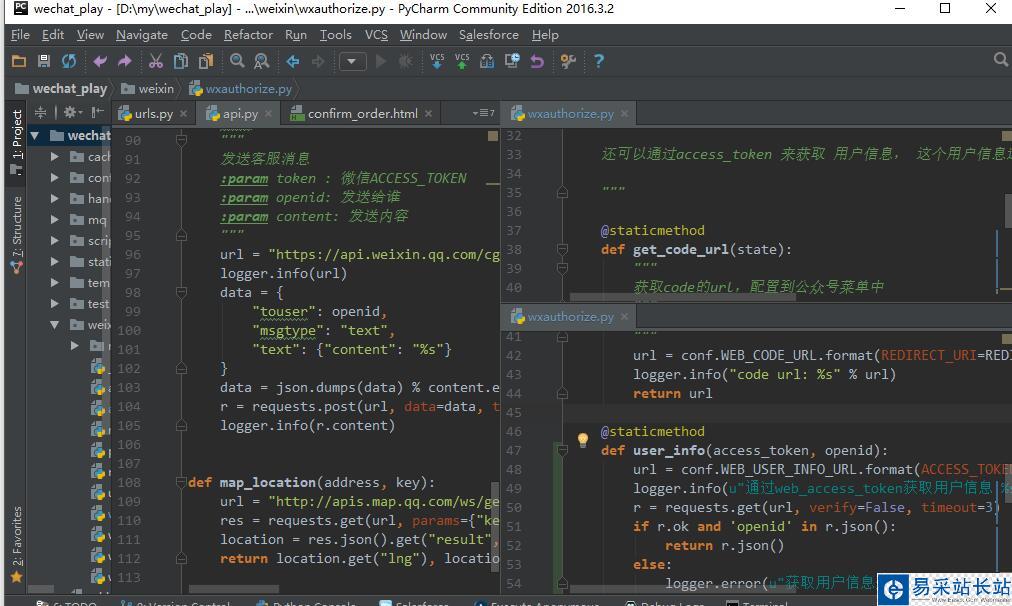Open the Refactor menu
The image size is (1012, 606).
pyautogui.click(x=247, y=34)
